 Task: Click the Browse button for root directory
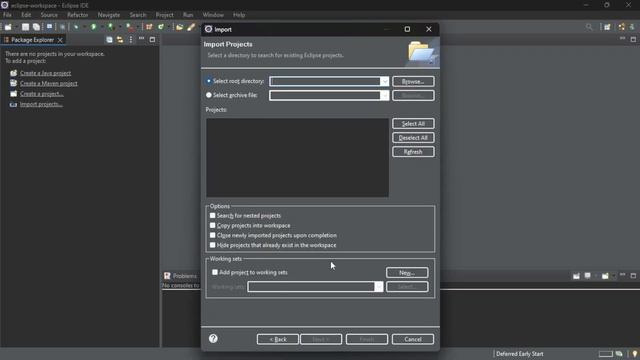(x=413, y=82)
